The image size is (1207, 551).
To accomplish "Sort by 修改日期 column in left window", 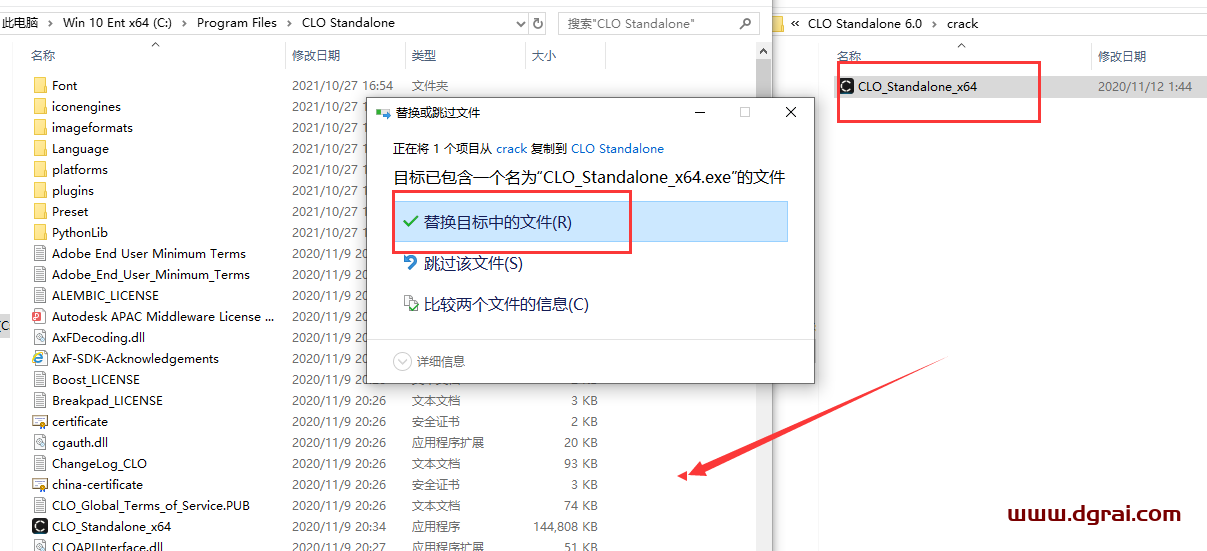I will (x=316, y=56).
